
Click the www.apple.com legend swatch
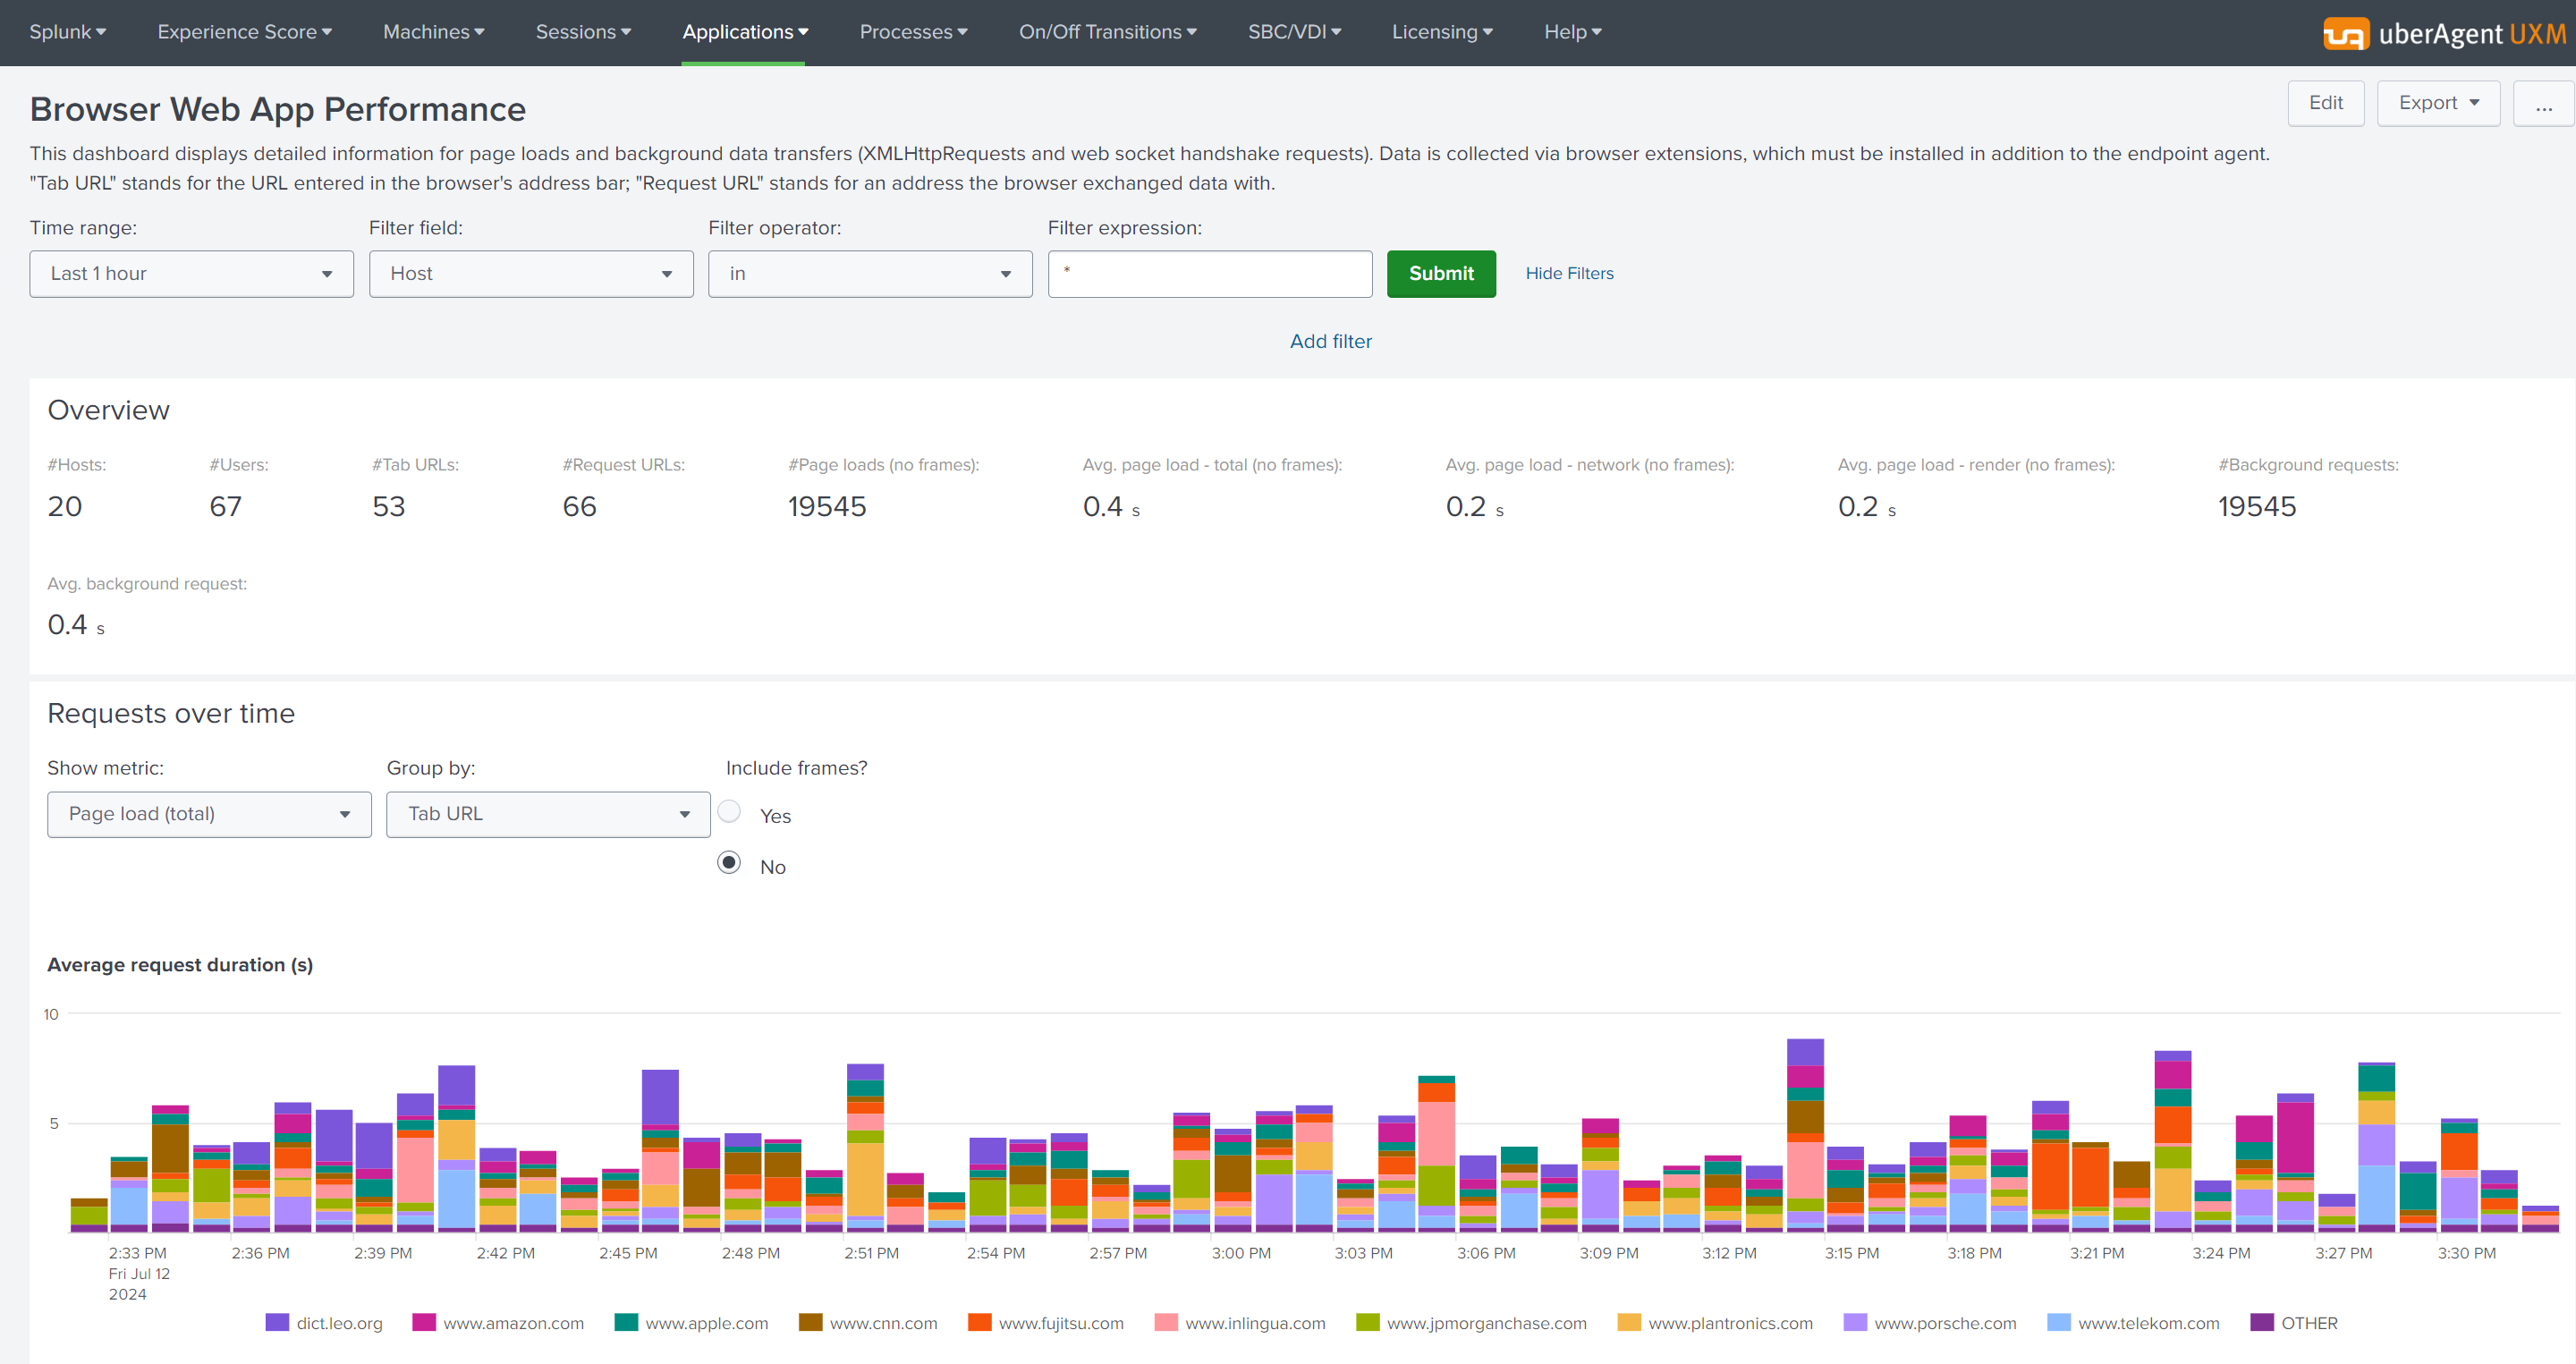[626, 1322]
